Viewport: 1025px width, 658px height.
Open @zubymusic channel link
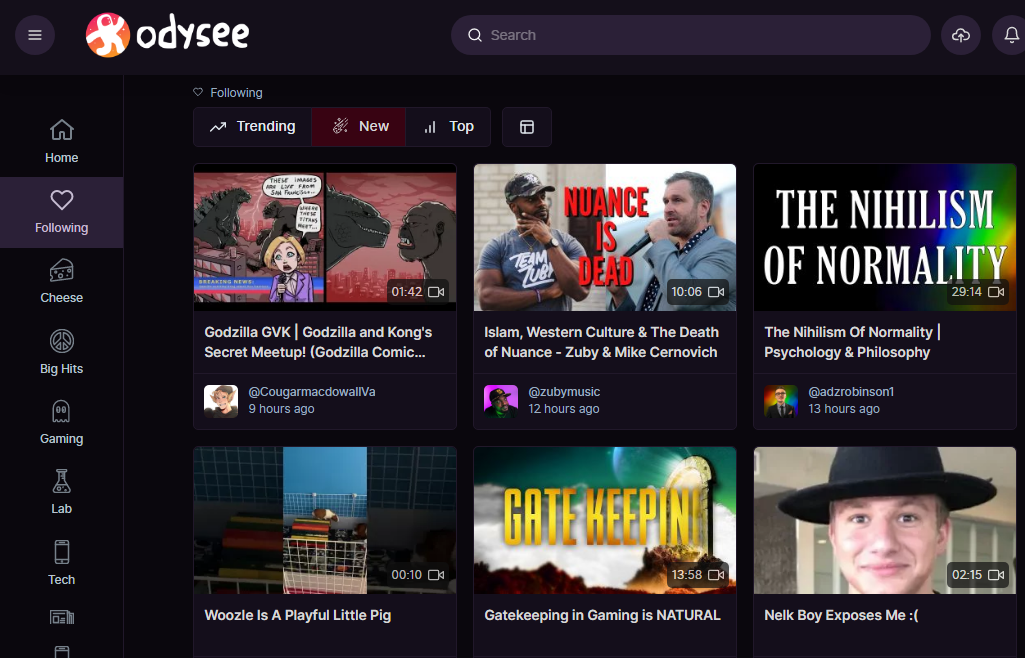pyautogui.click(x=564, y=391)
